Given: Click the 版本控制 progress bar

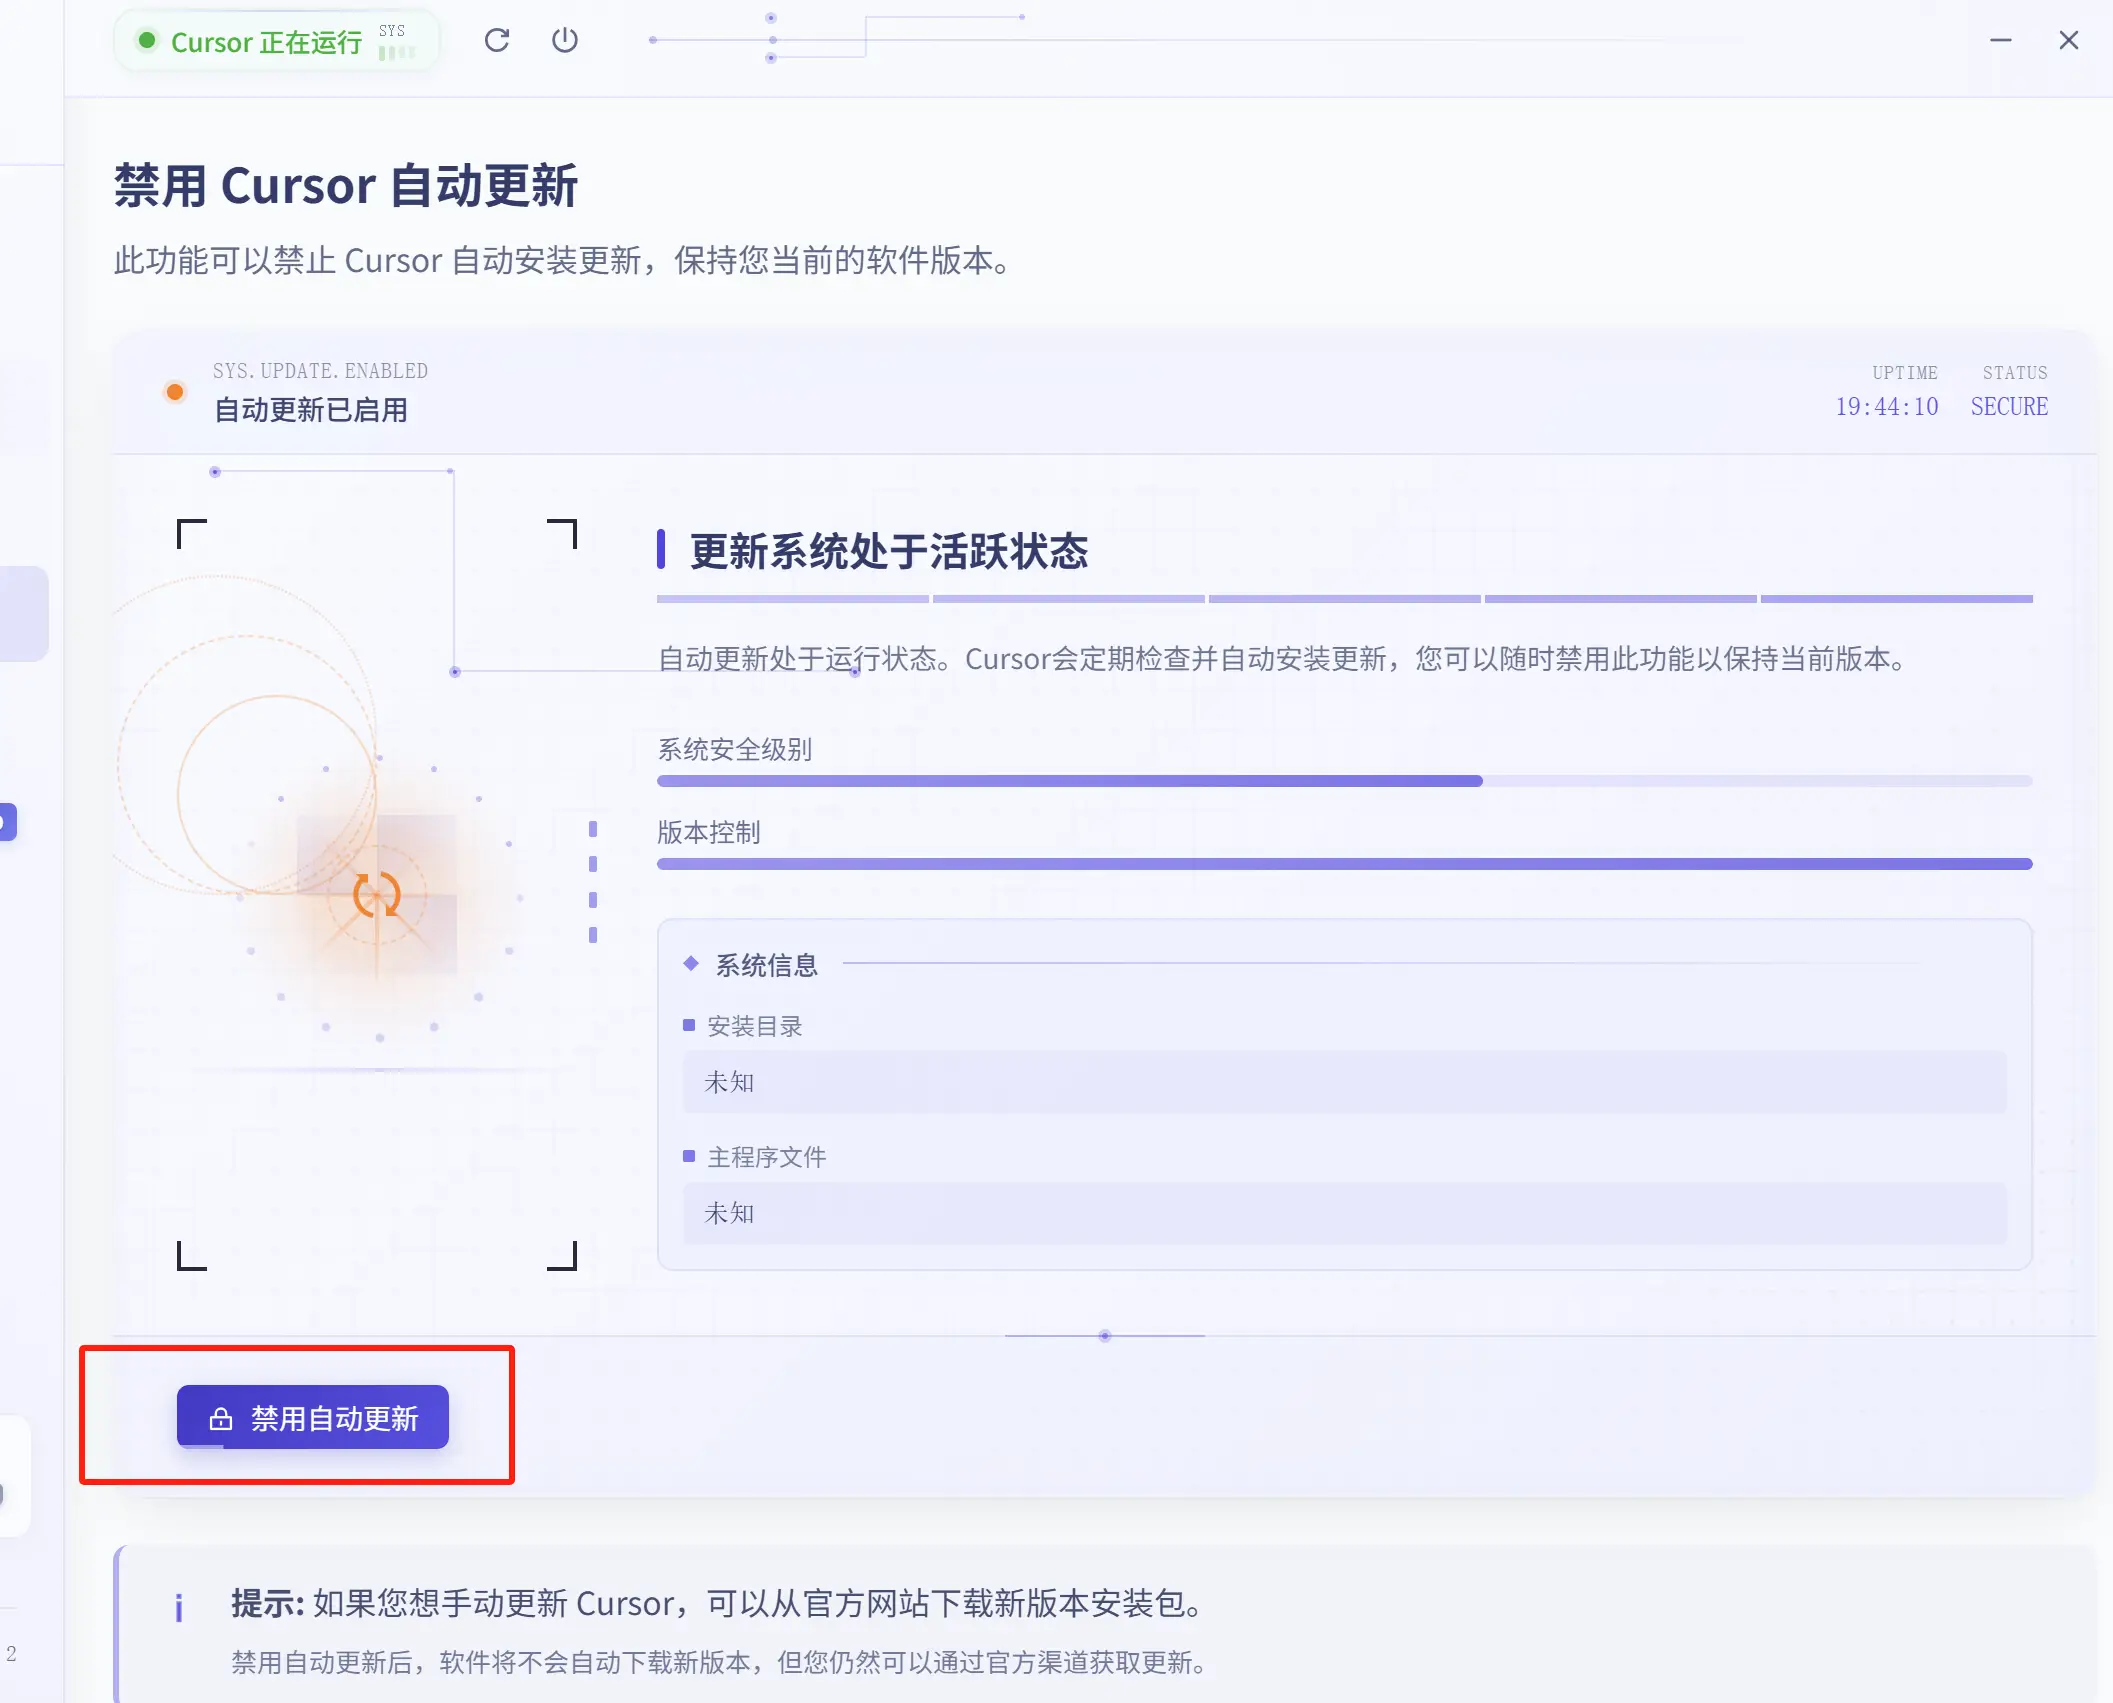Looking at the screenshot, I should 1344,863.
